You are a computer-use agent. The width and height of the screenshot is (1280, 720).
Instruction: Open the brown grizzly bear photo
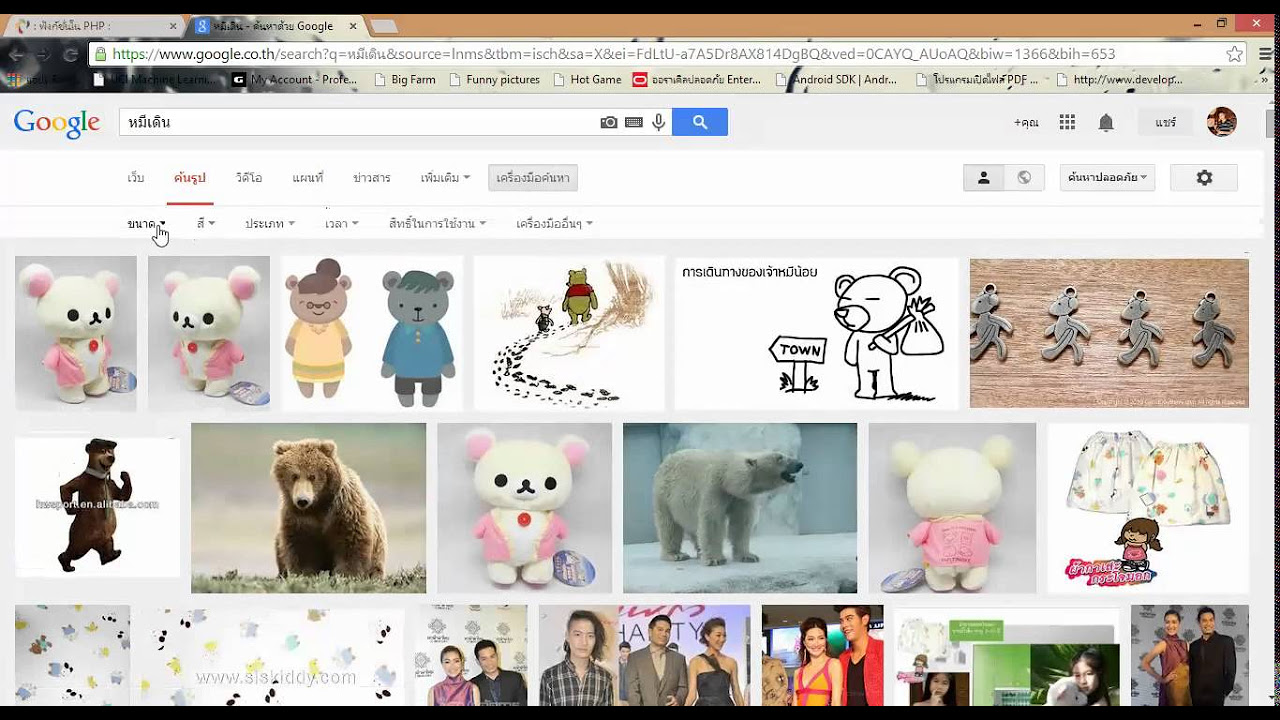point(308,508)
